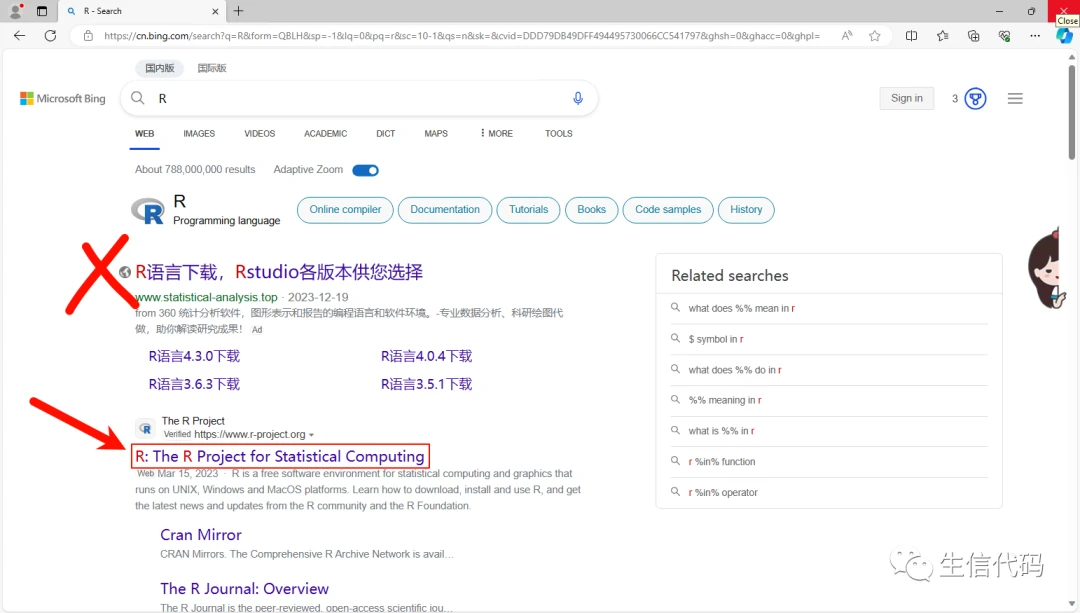Image resolution: width=1080 pixels, height=613 pixels.
Task: Click The R Project site favicon
Action: tap(145, 428)
